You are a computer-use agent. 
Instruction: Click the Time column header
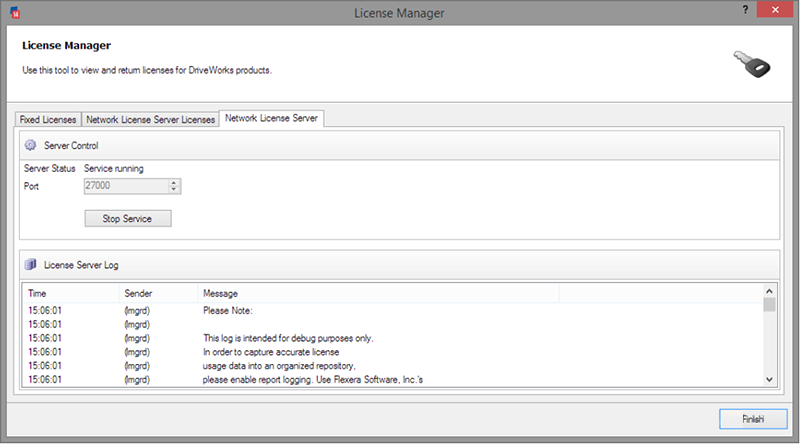(70, 294)
